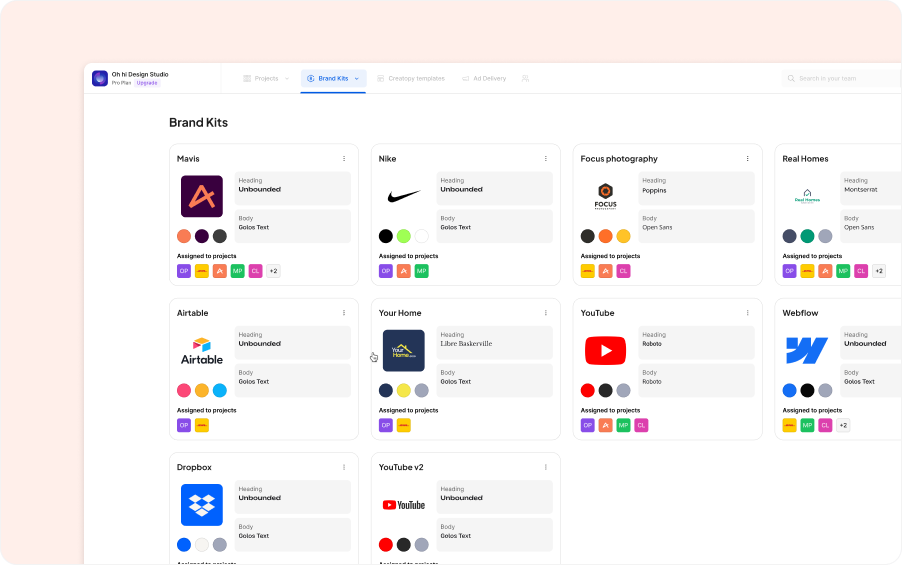The image size is (902, 565).
Task: Click the Upgrade plan link
Action: coord(147,83)
